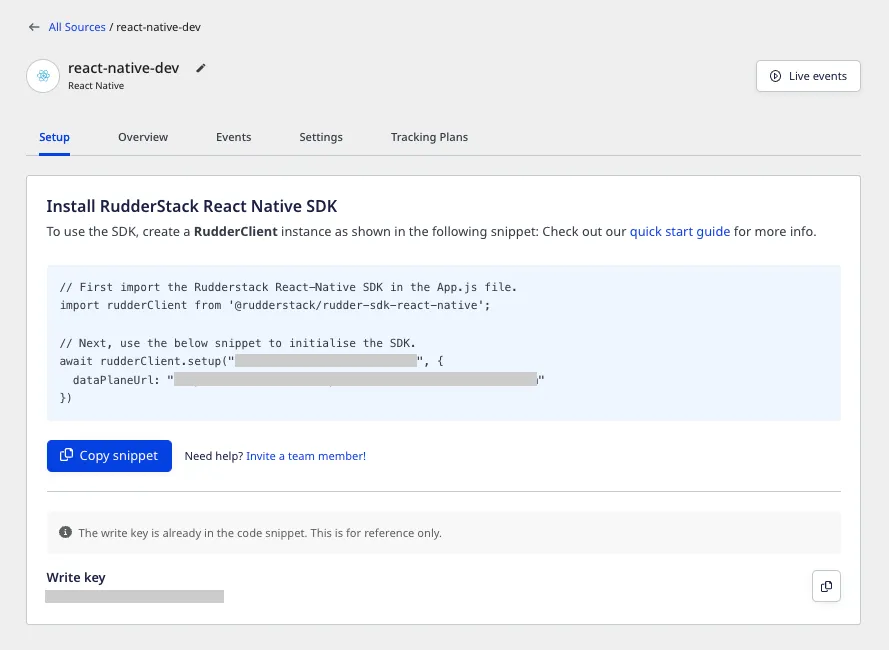This screenshot has height=650, width=889.
Task: Click the react-native-dev heading text
Action: [124, 68]
